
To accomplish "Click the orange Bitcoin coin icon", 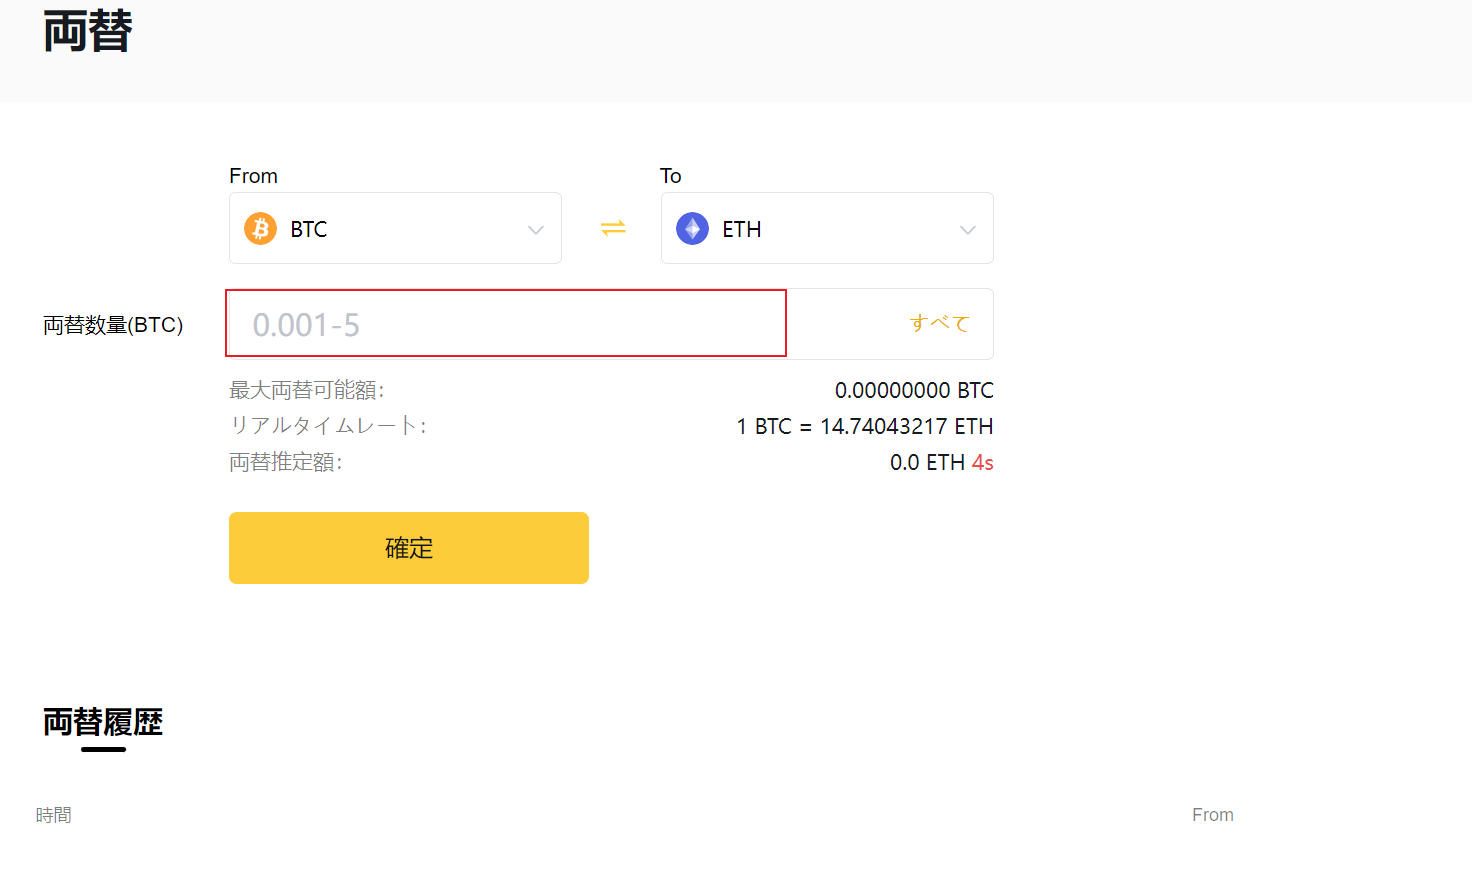I will (x=261, y=229).
